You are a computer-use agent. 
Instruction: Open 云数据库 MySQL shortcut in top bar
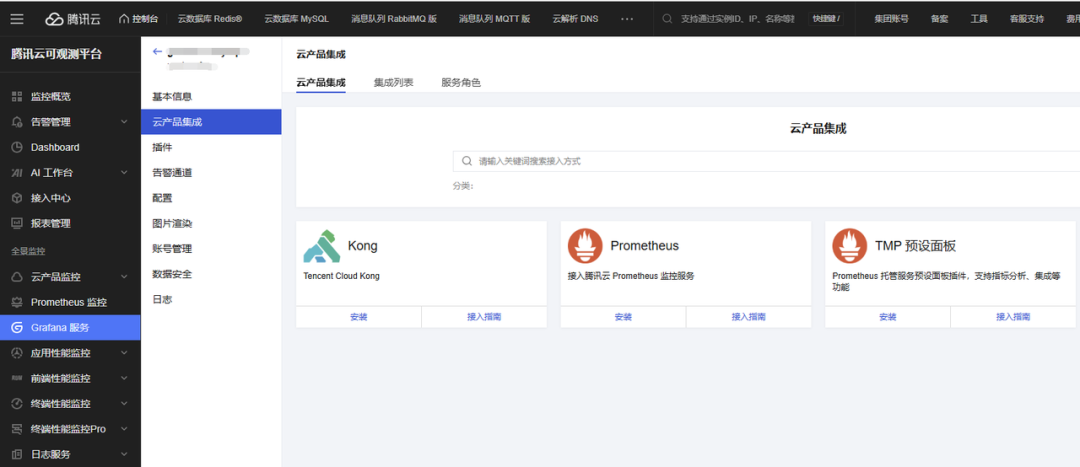(x=296, y=19)
